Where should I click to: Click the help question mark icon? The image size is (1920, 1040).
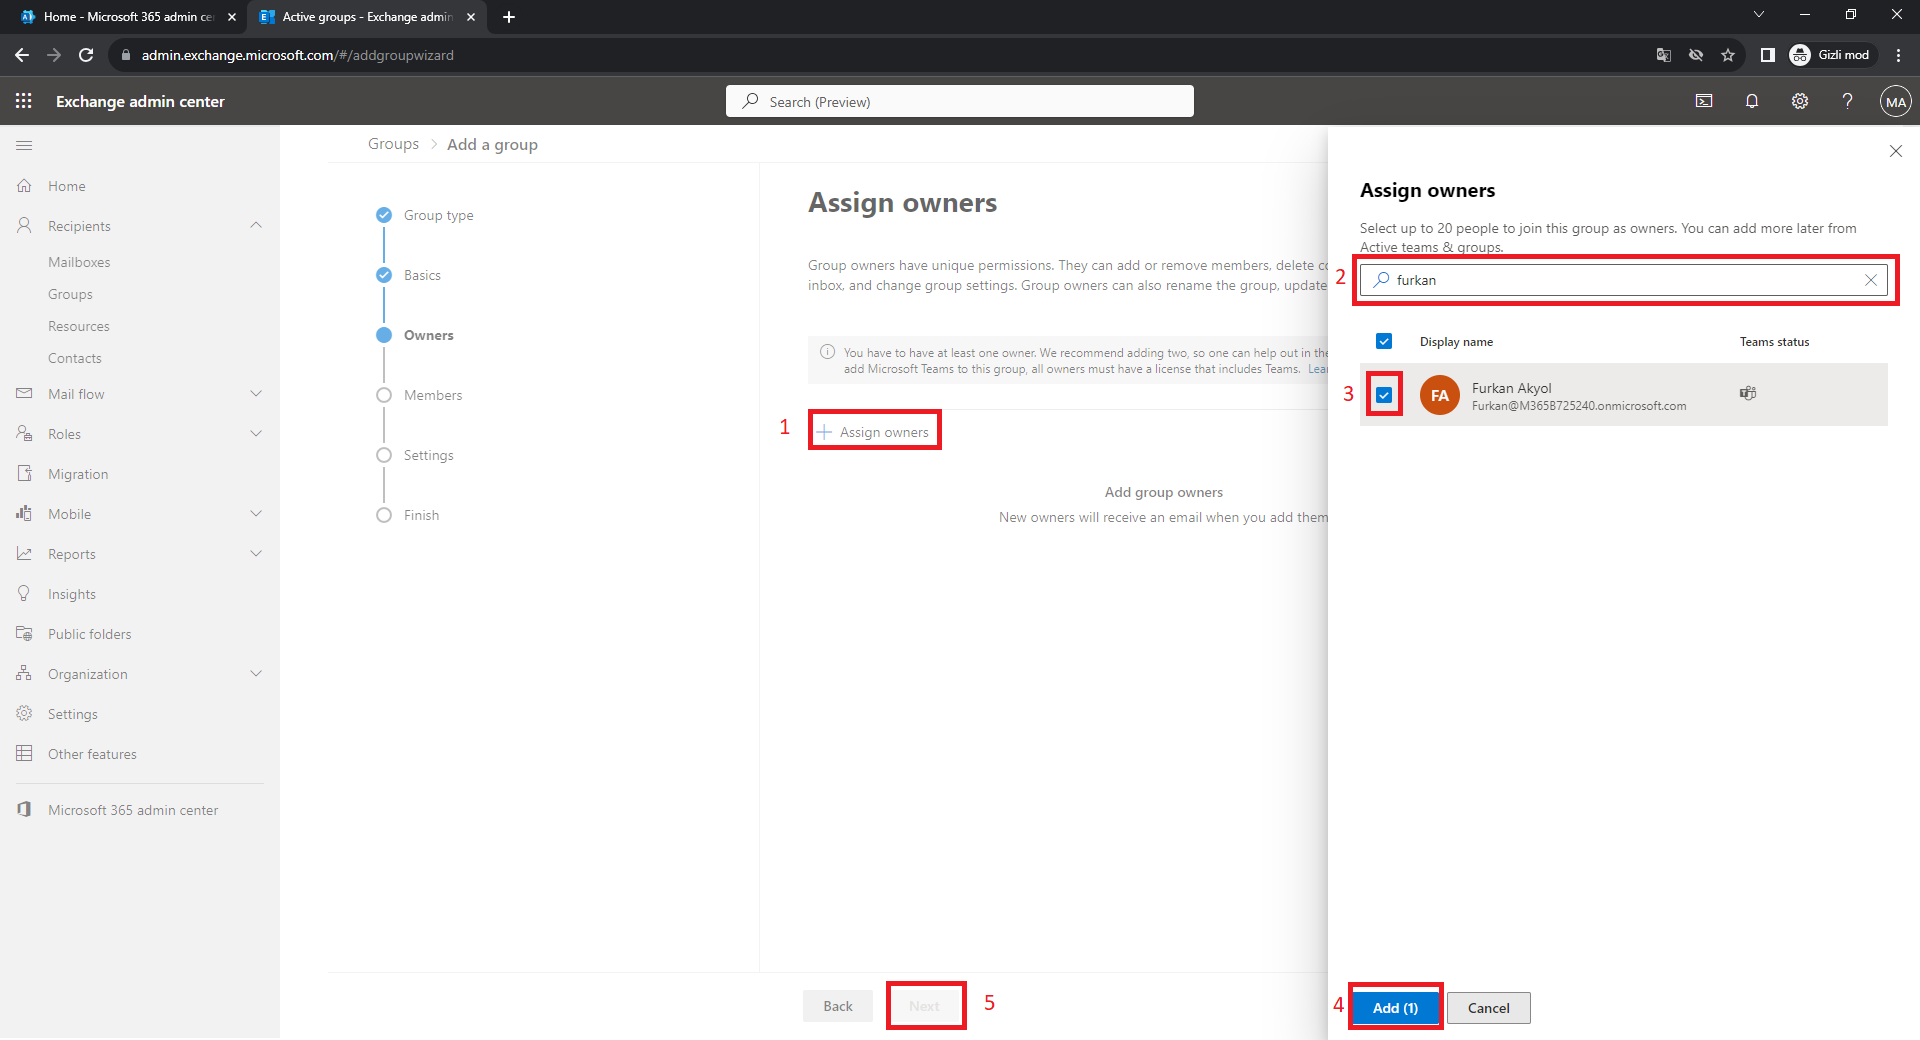coord(1847,101)
